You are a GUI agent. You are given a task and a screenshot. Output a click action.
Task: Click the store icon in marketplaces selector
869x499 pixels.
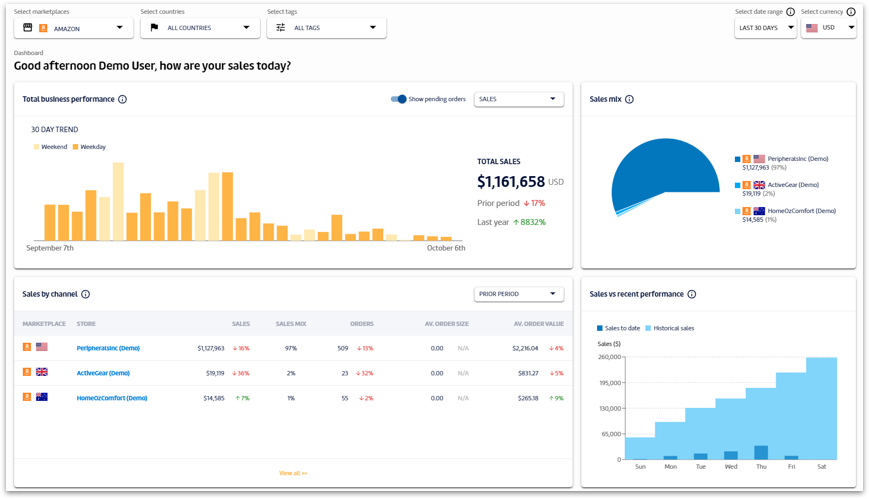pos(28,27)
